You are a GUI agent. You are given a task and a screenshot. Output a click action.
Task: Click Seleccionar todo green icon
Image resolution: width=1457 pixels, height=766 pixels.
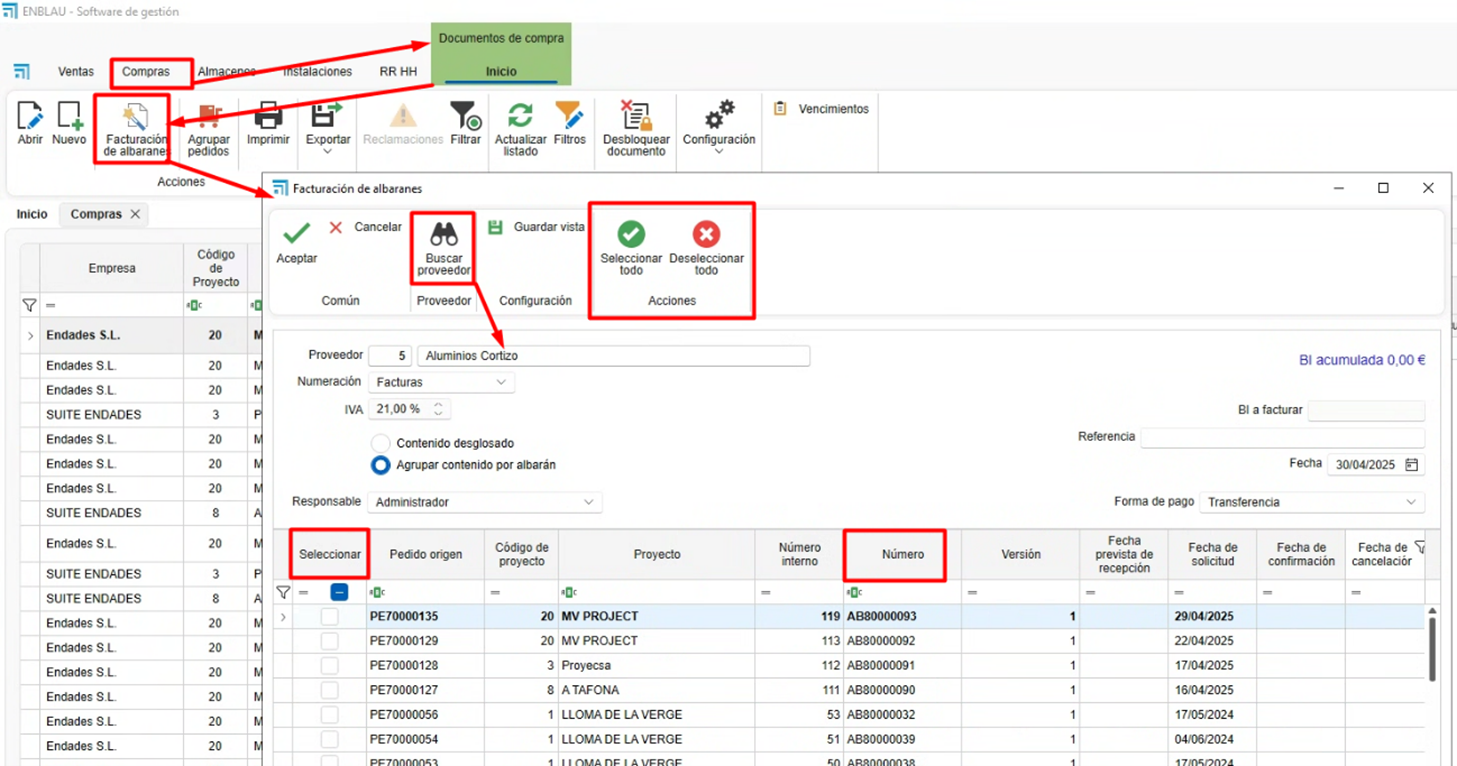pyautogui.click(x=631, y=233)
